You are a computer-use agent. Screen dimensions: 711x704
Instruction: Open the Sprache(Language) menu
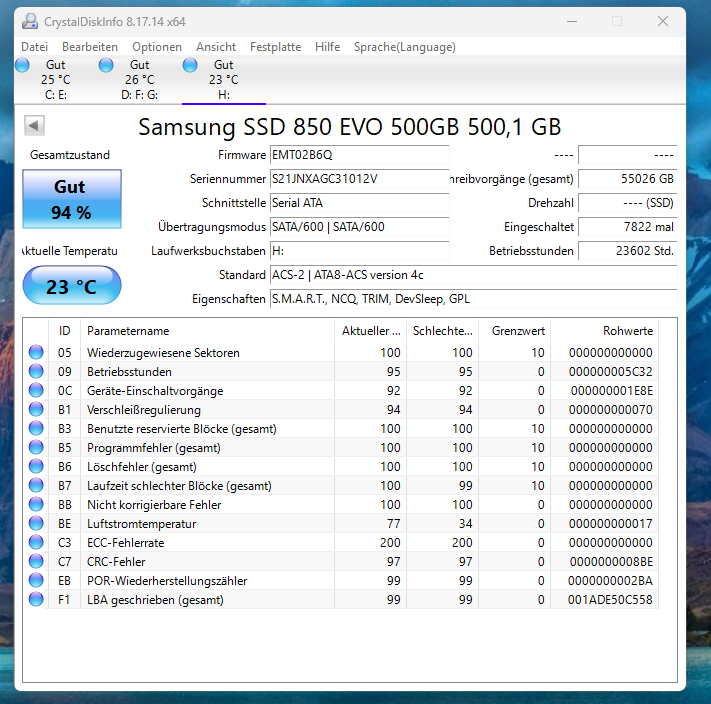[x=405, y=47]
